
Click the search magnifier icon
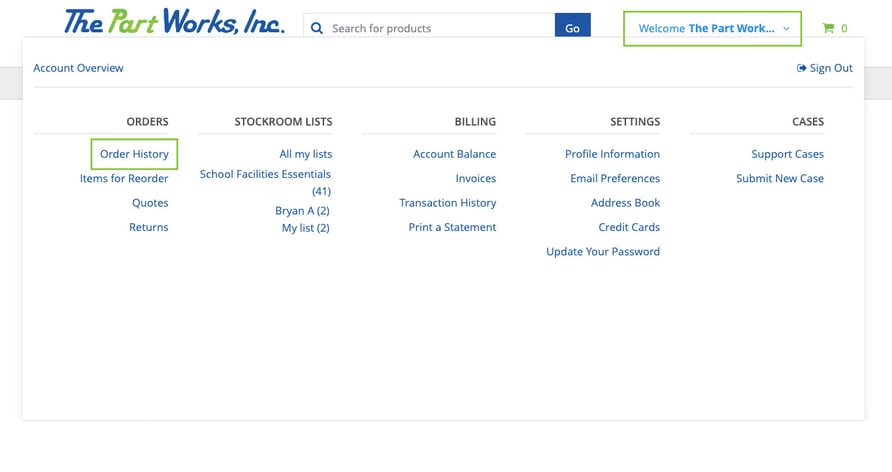click(317, 28)
